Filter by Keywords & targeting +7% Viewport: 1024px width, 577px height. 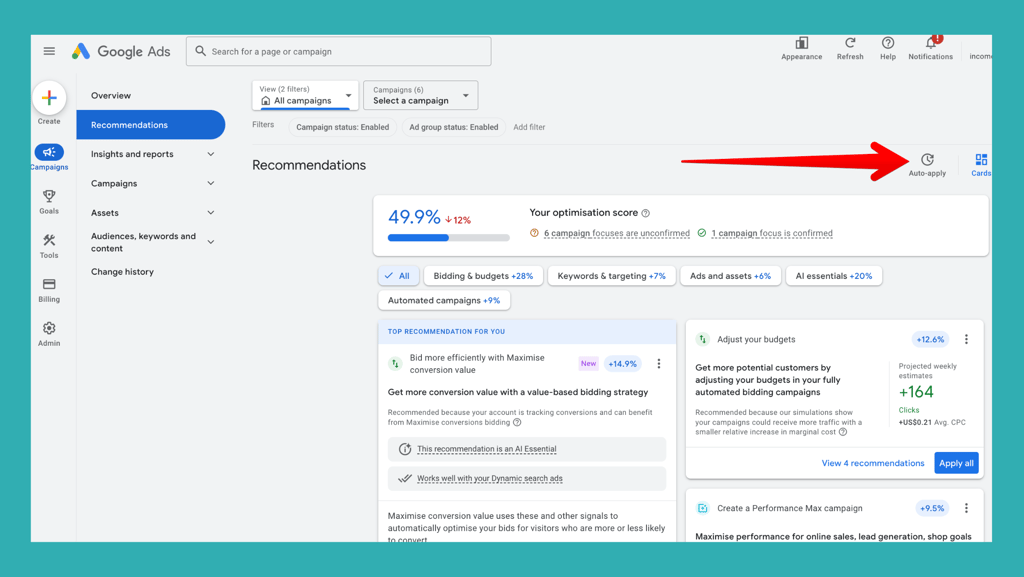tap(611, 276)
